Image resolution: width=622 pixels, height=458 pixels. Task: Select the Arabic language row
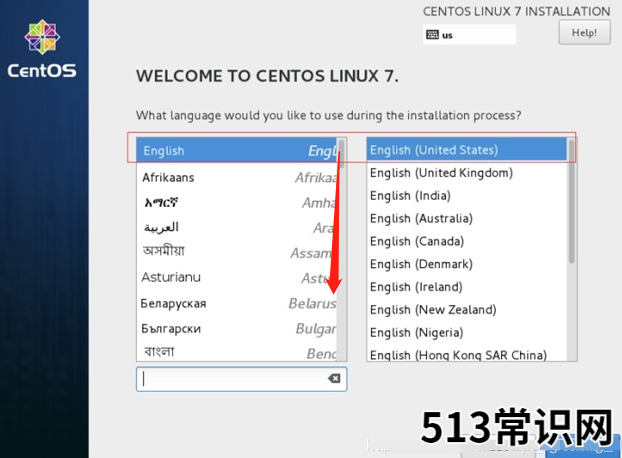[237, 228]
